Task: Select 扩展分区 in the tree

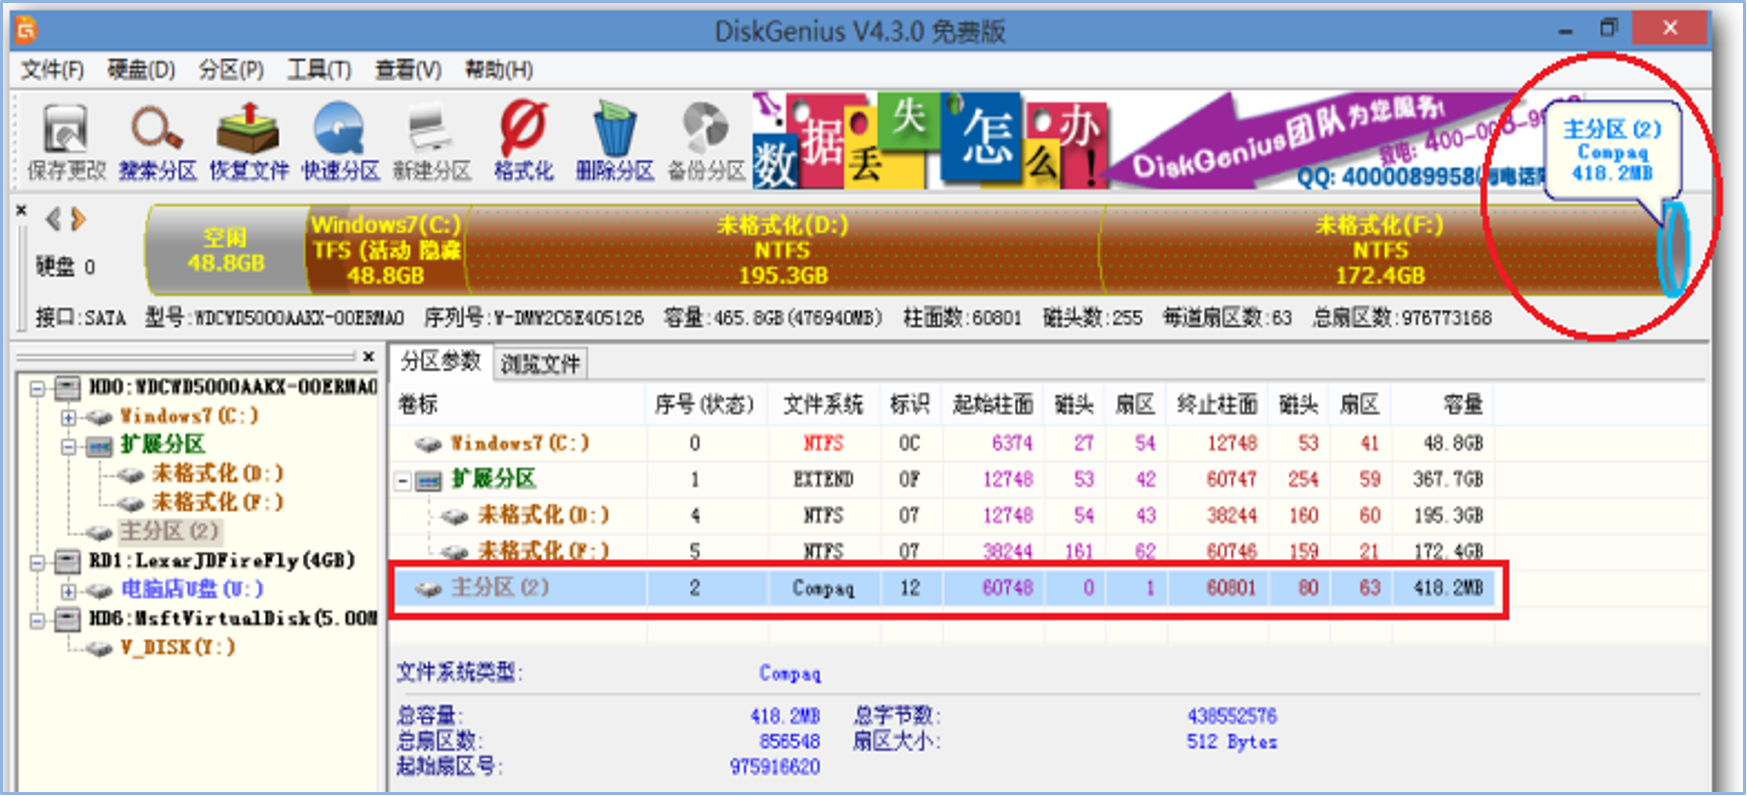Action: 162,445
